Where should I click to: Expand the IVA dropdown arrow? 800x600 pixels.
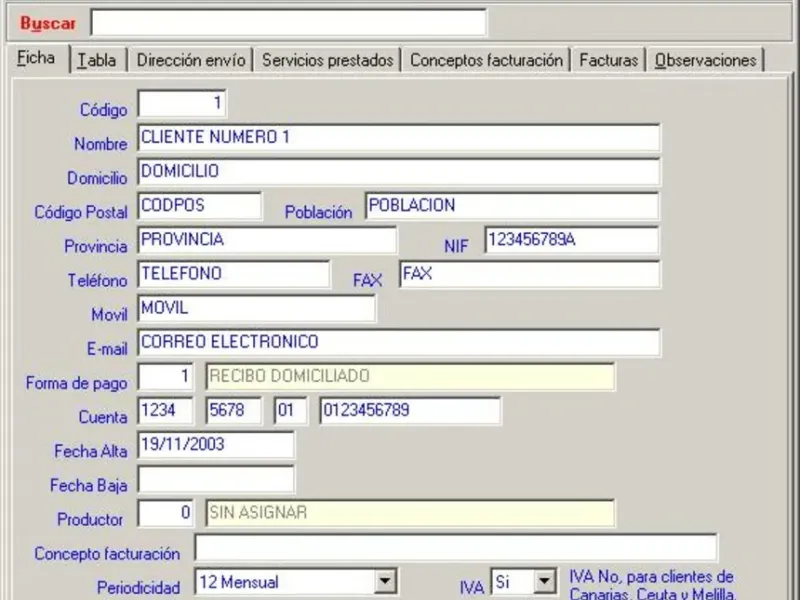pos(544,582)
